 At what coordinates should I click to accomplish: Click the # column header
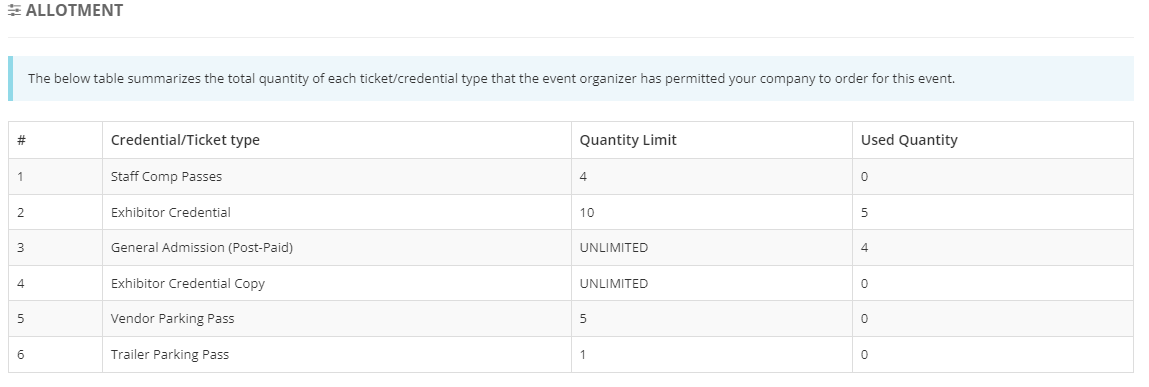pyautogui.click(x=21, y=140)
